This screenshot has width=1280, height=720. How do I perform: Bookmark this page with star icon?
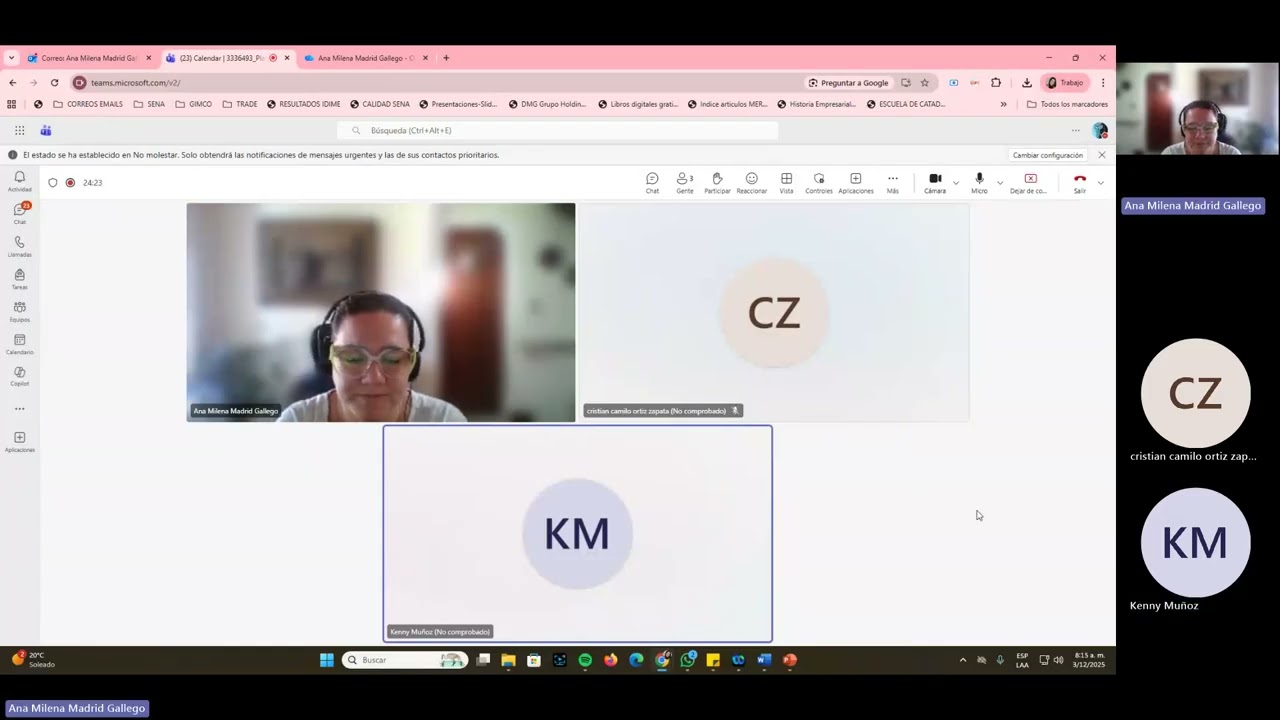925,83
